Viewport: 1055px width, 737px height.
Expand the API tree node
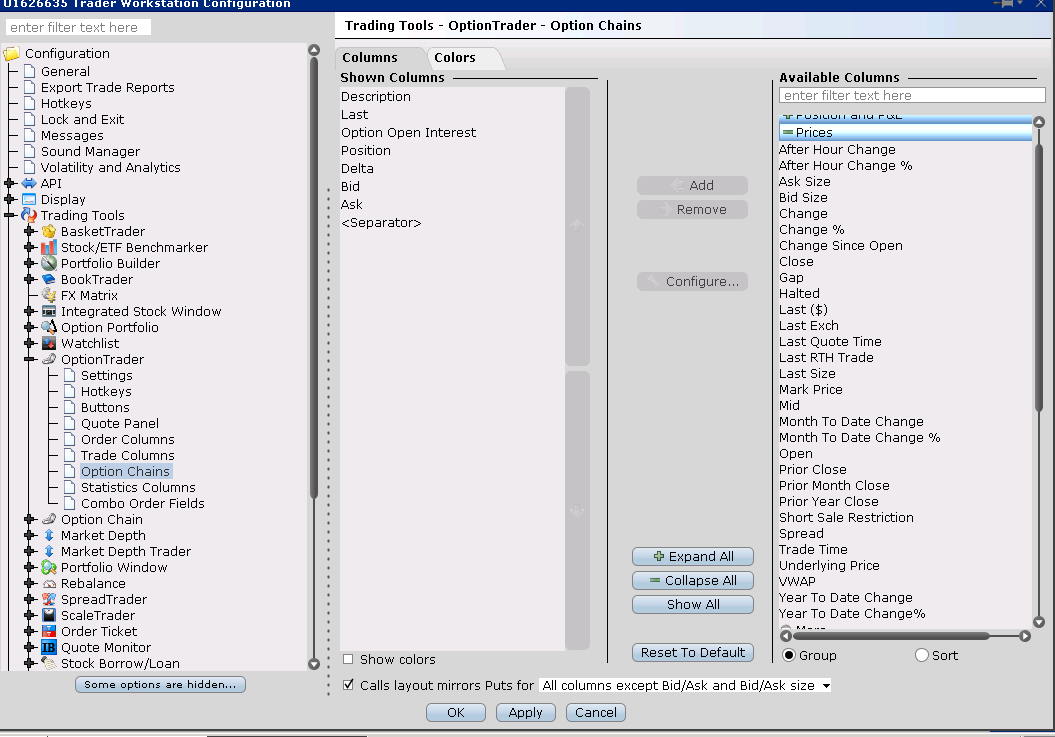tap(10, 183)
